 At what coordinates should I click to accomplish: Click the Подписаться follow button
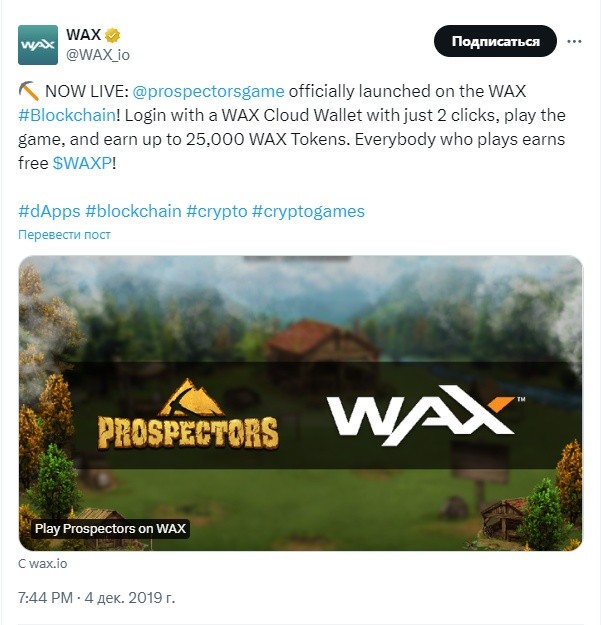(x=495, y=41)
